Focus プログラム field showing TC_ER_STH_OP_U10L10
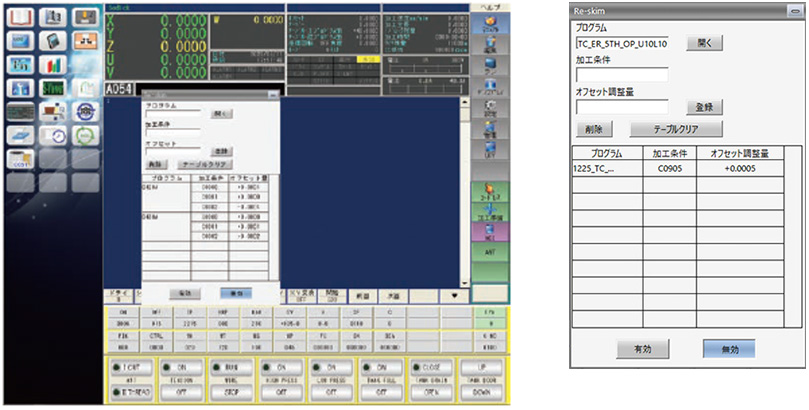809x410 pixels. tap(622, 44)
